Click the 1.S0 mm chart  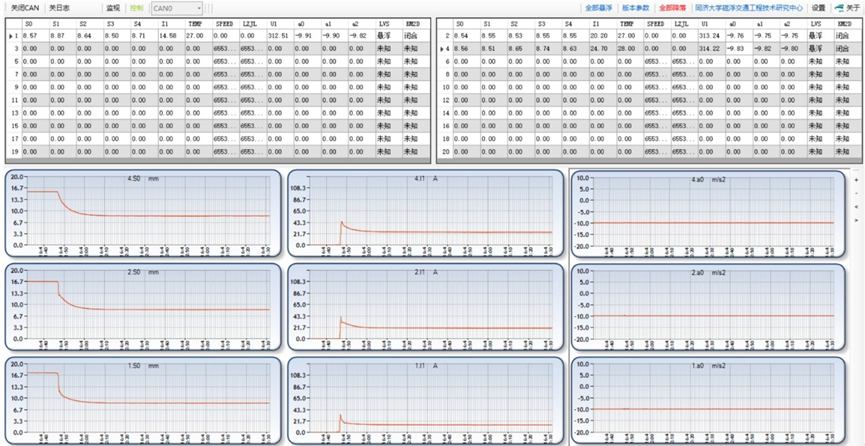143,401
